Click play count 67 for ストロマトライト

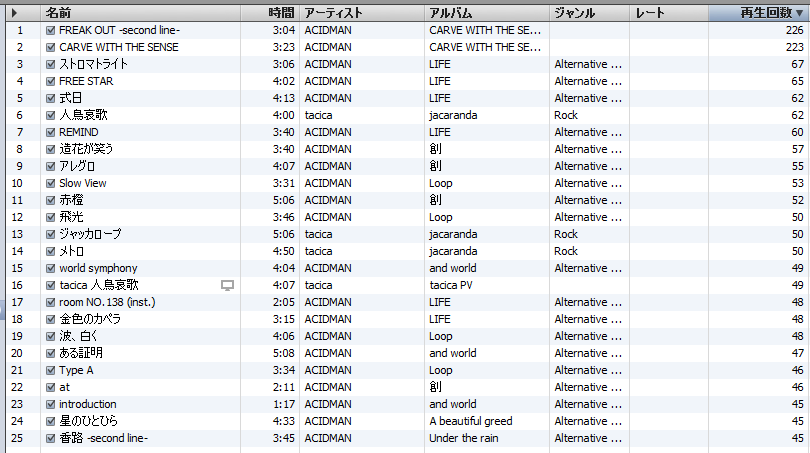797,65
